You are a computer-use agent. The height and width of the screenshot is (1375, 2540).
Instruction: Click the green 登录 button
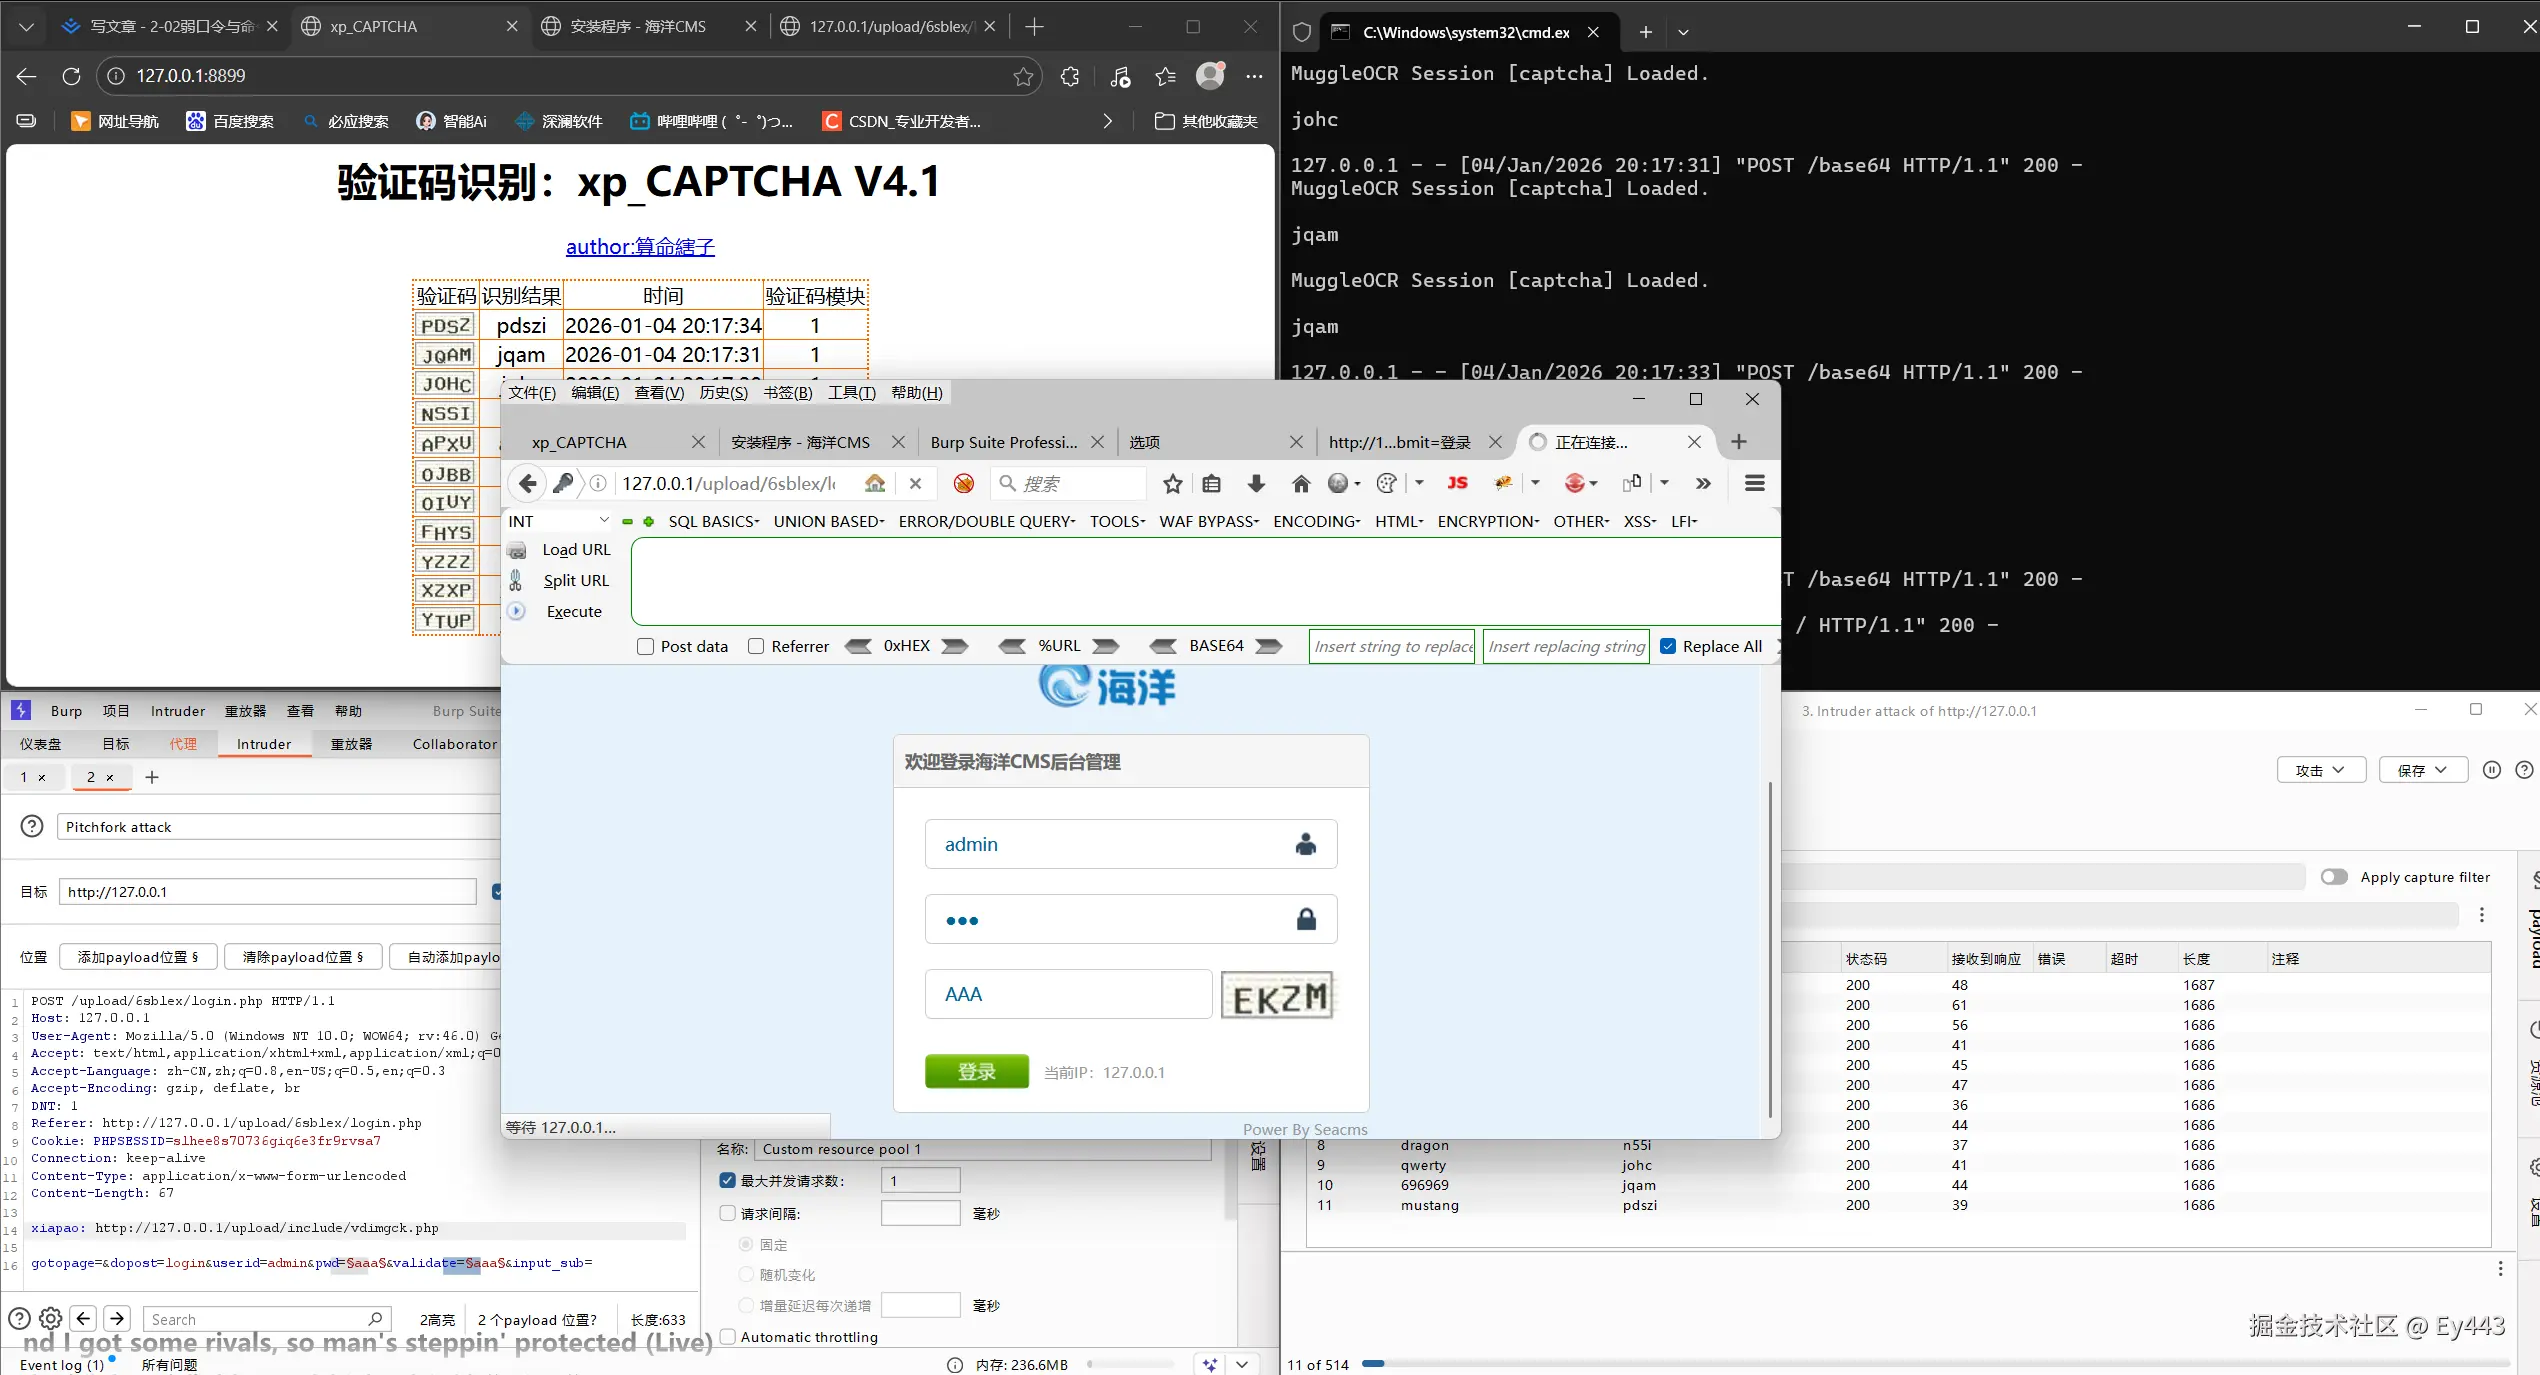pyautogui.click(x=976, y=1072)
